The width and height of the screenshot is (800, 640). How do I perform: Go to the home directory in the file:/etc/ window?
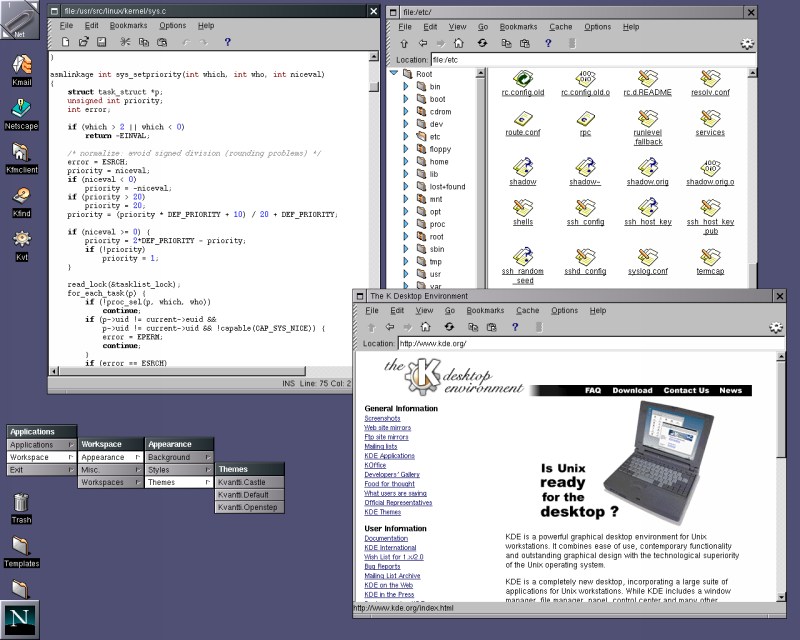(x=459, y=43)
